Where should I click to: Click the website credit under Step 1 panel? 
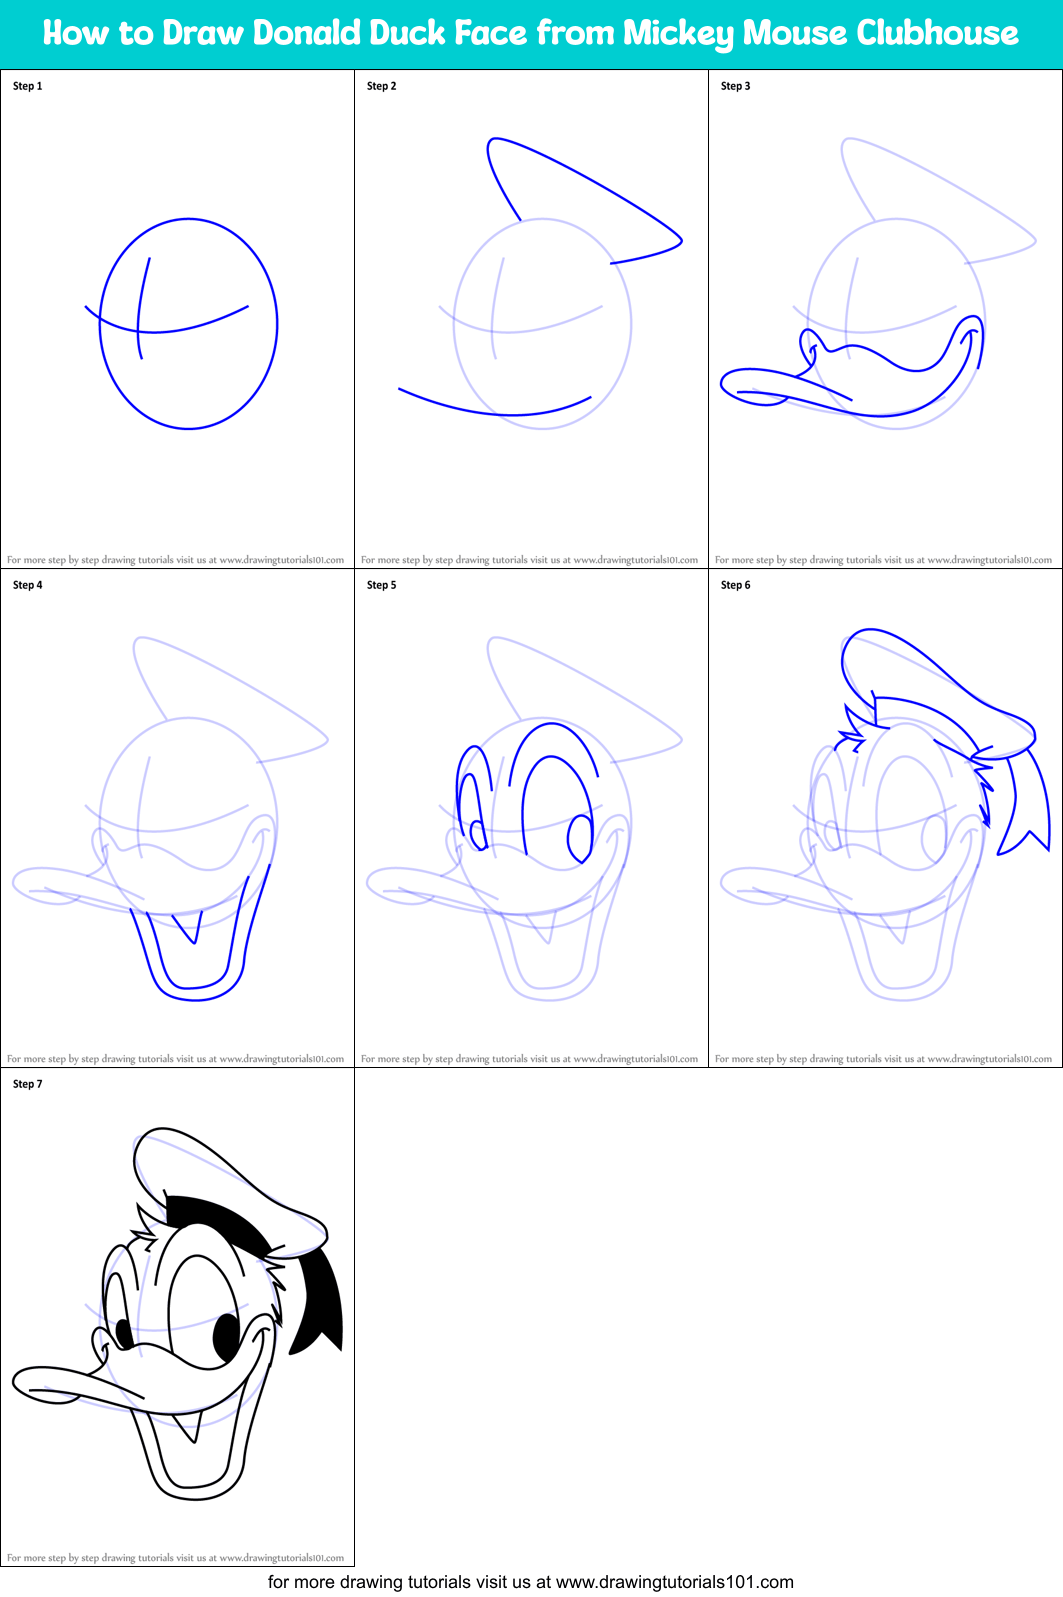[175, 560]
